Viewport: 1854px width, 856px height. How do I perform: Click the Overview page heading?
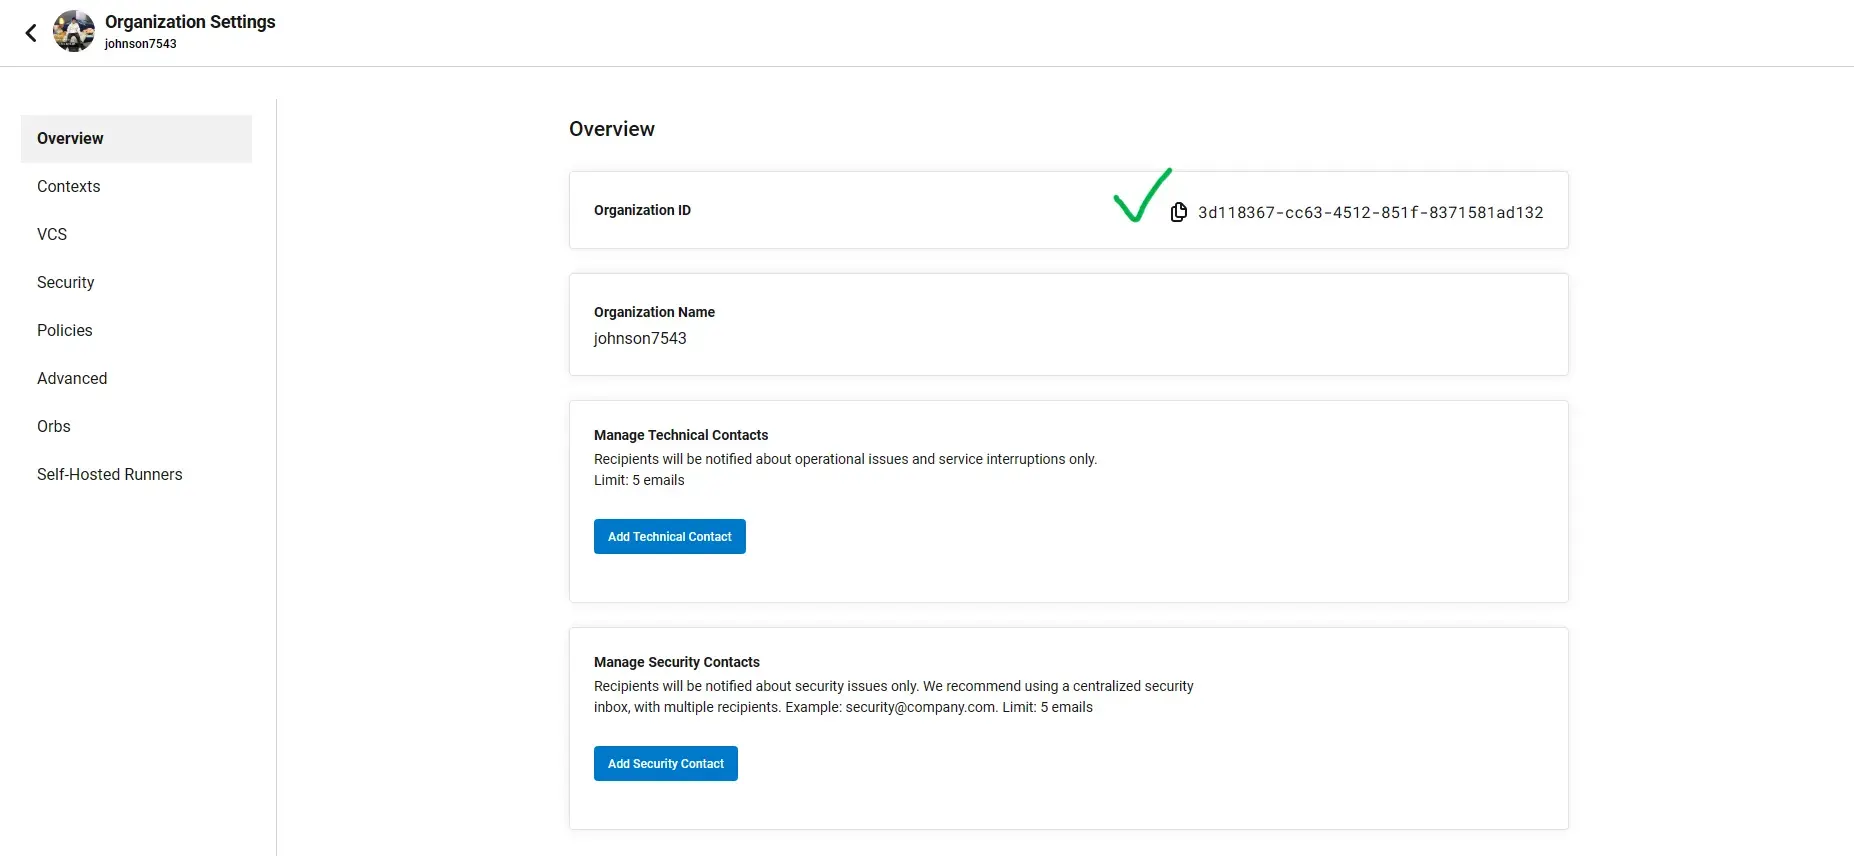click(x=612, y=129)
